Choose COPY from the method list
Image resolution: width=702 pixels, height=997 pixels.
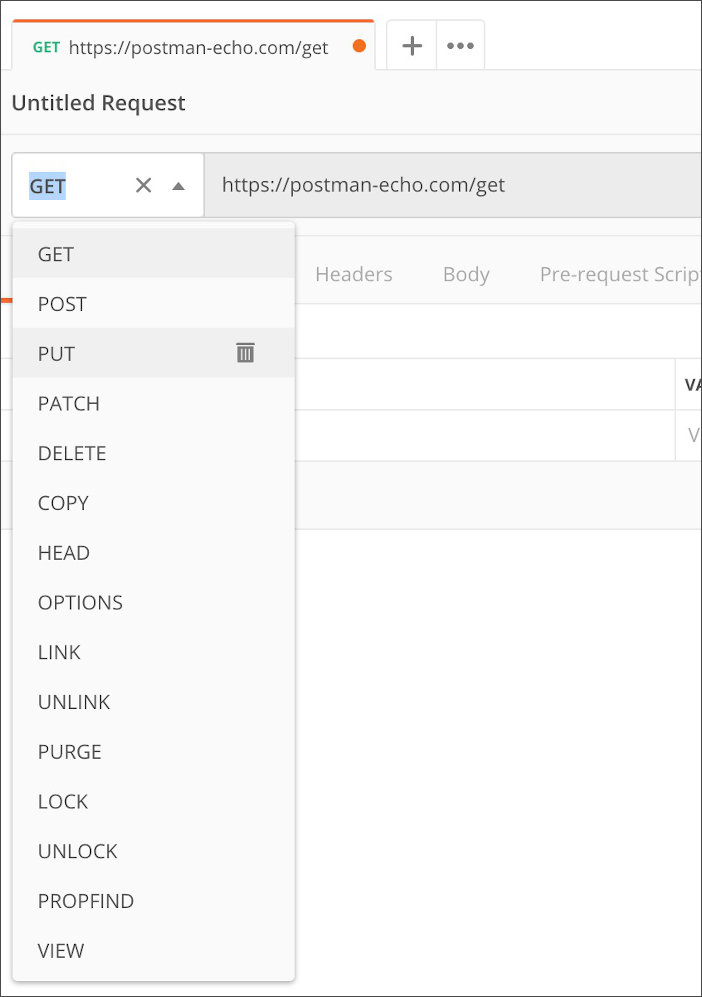[153, 502]
